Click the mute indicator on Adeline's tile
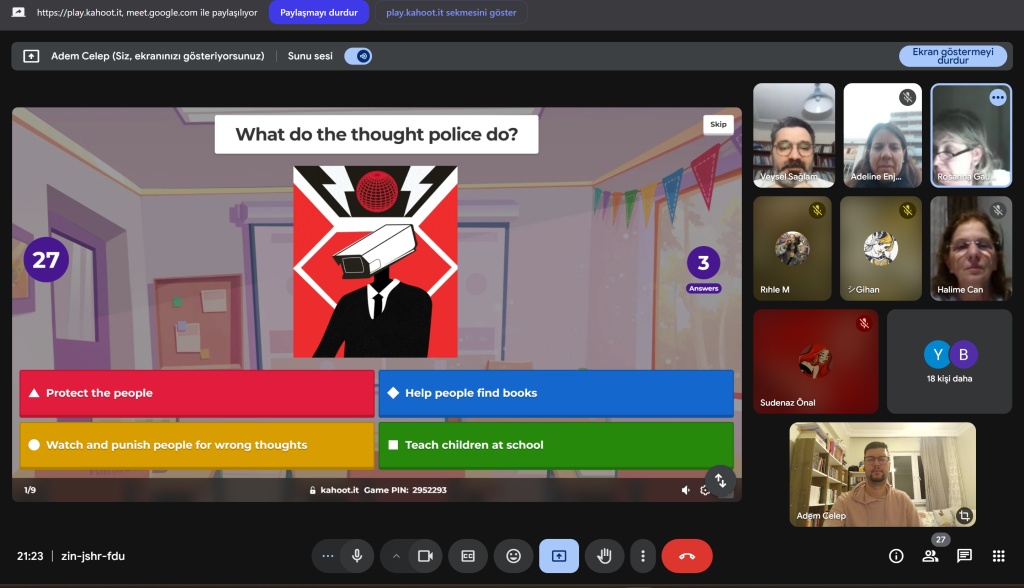1024x588 pixels. point(907,97)
